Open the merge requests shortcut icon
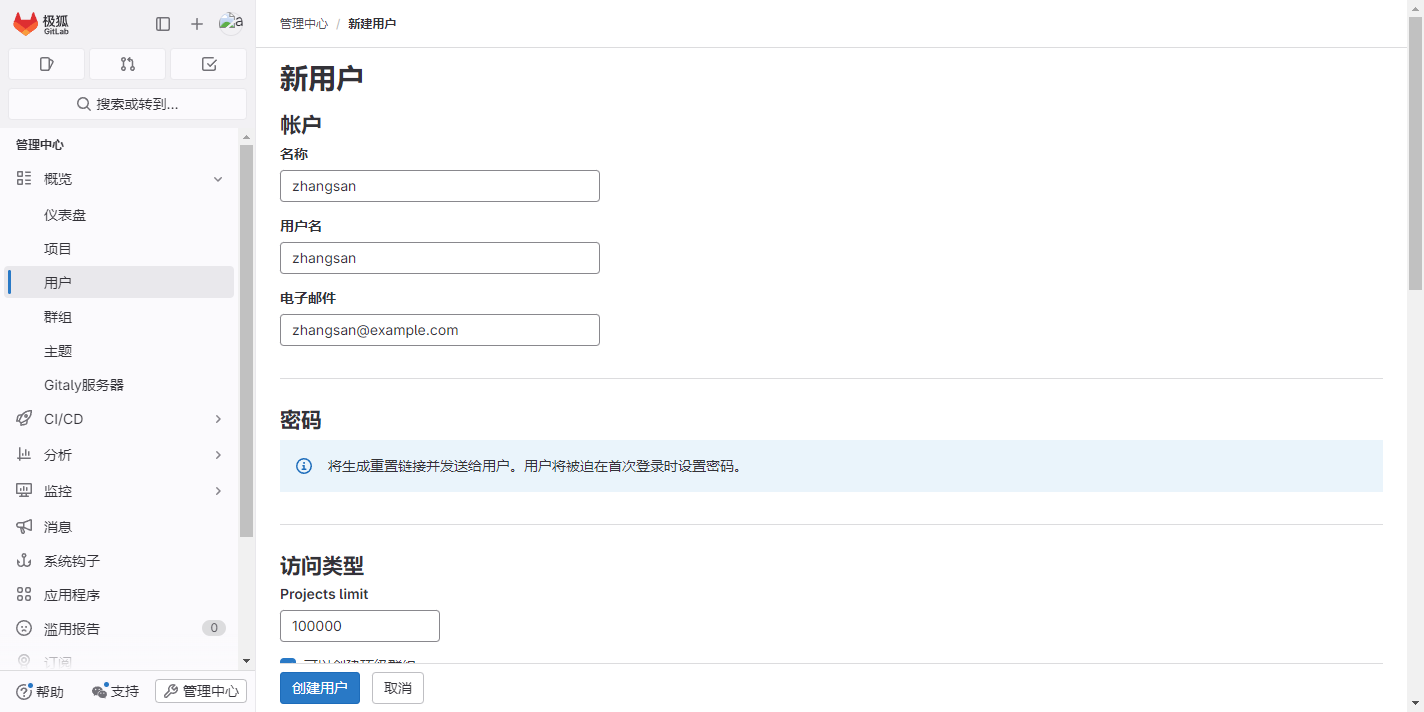The width and height of the screenshot is (1424, 712). (x=127, y=64)
